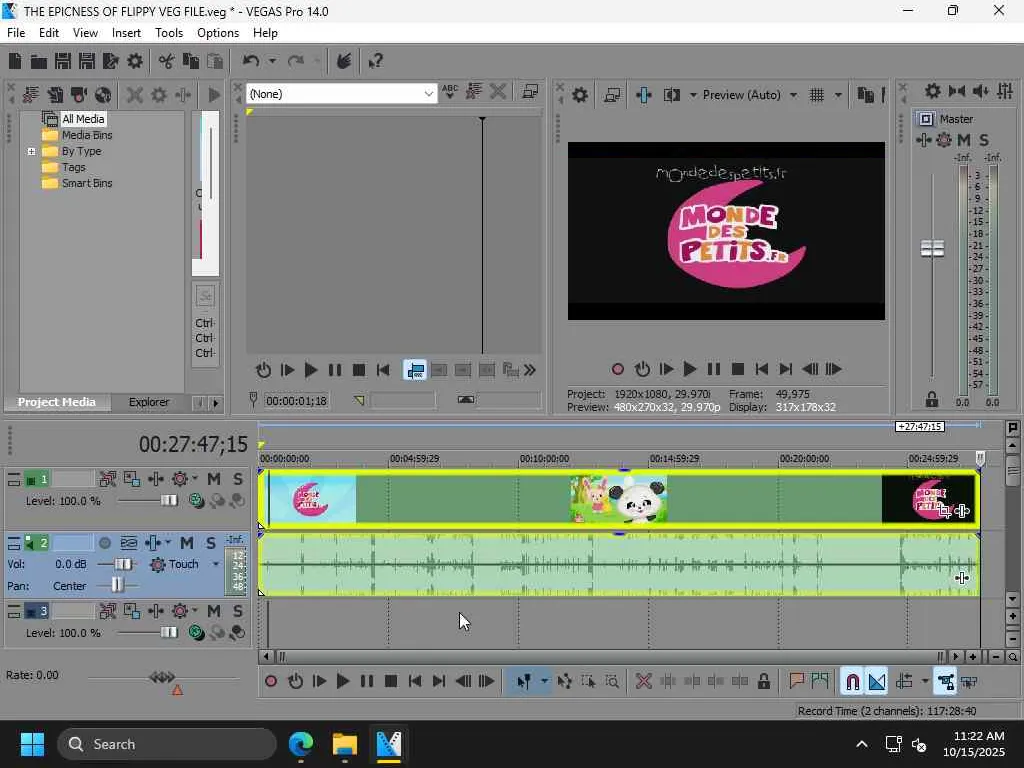Screen dimensions: 1024x768
Task: Open Master bus audio properties gear
Action: click(x=933, y=91)
